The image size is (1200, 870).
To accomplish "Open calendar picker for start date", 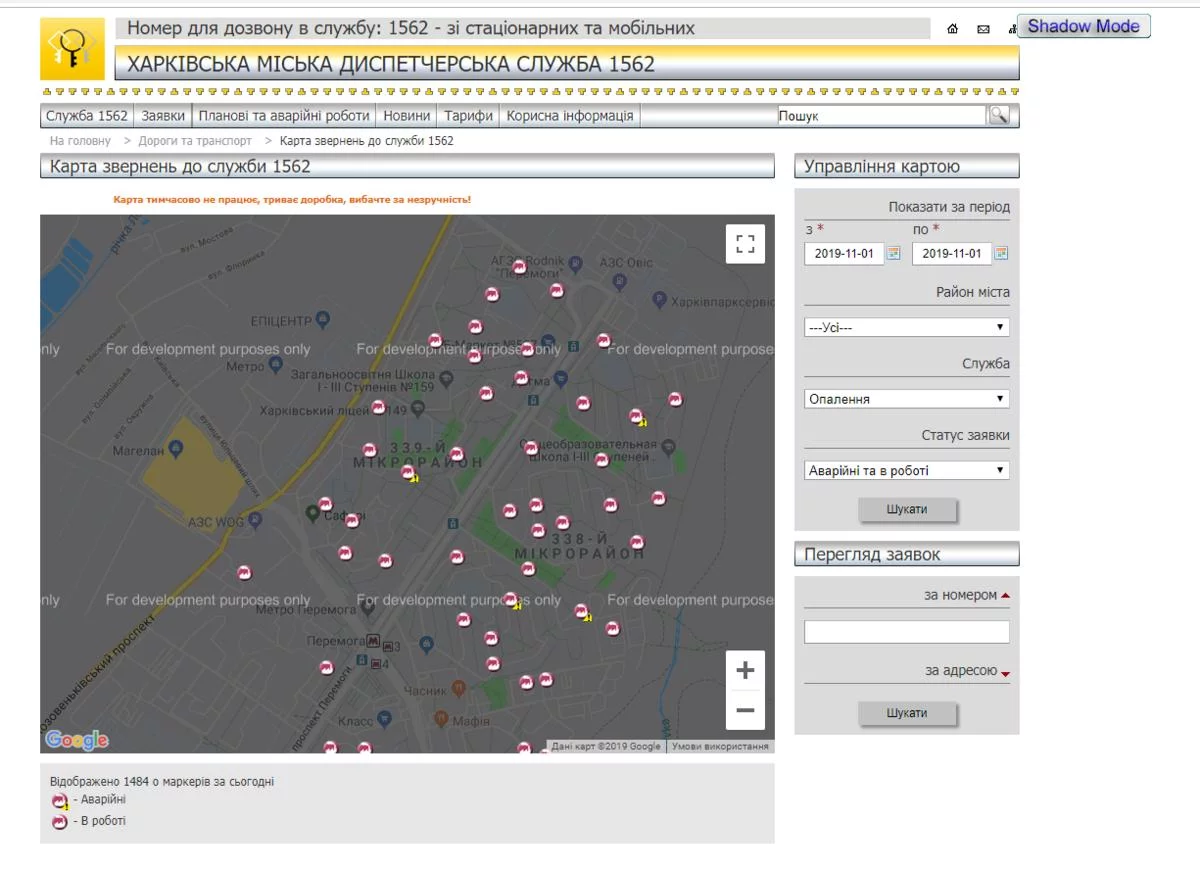I will 894,253.
